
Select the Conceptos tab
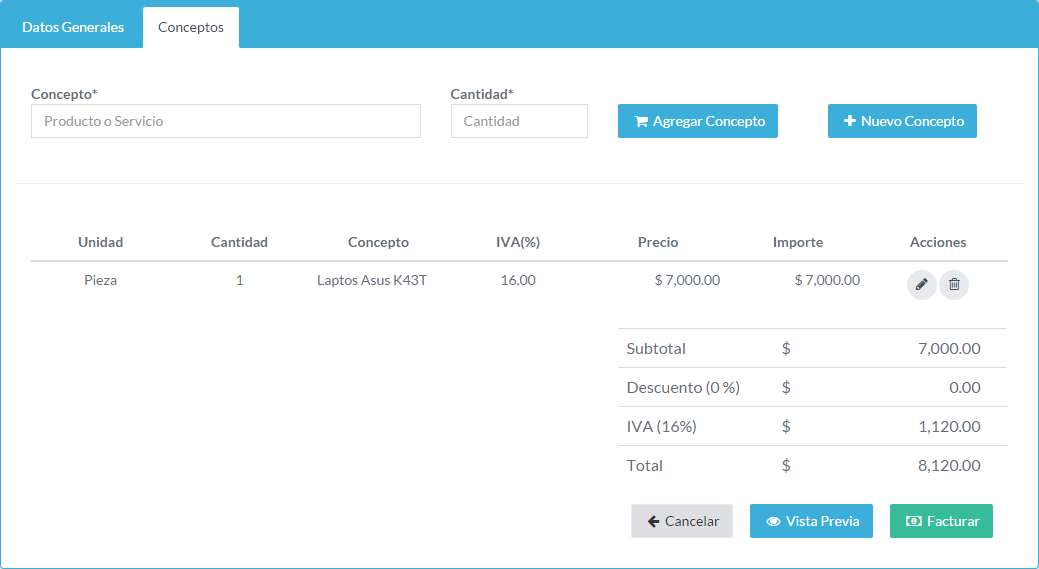point(191,27)
